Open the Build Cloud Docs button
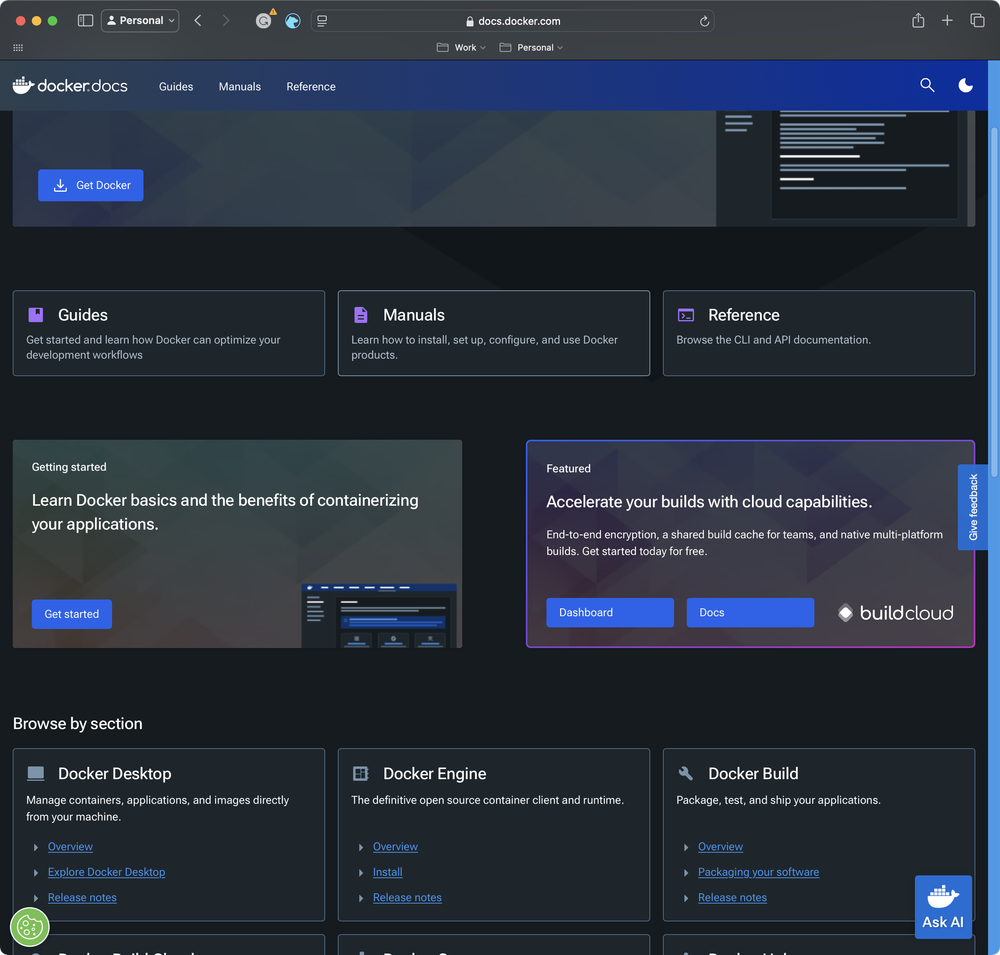Image resolution: width=1000 pixels, height=955 pixels. [x=750, y=612]
